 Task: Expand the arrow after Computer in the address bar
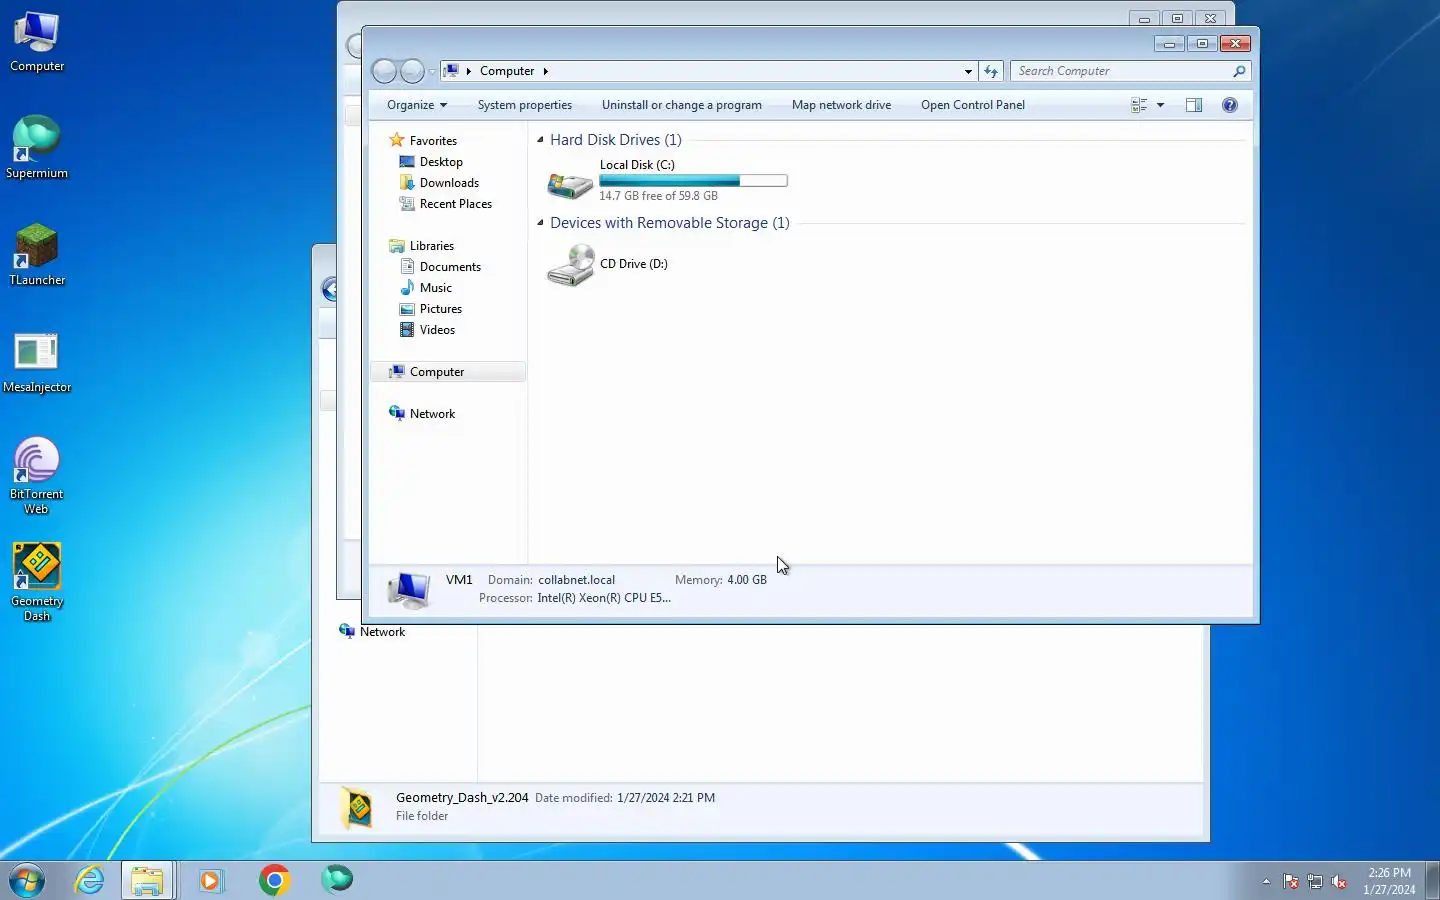pyautogui.click(x=546, y=71)
